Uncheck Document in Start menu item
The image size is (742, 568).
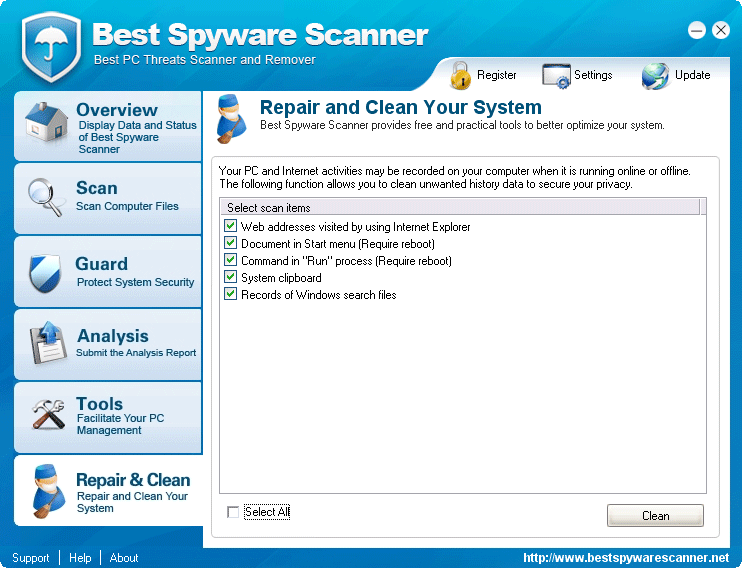230,243
